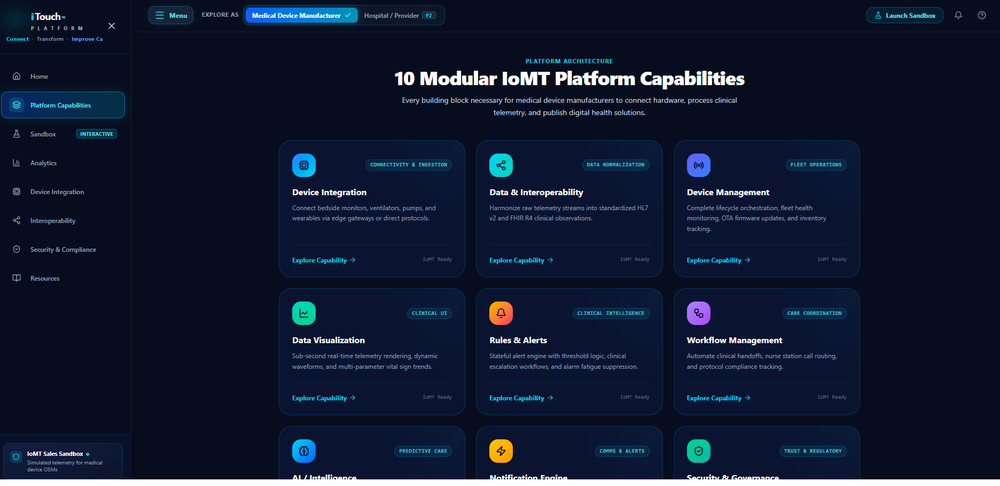Click the Data Visualization card title
This screenshot has width=1000, height=486.
pos(328,340)
